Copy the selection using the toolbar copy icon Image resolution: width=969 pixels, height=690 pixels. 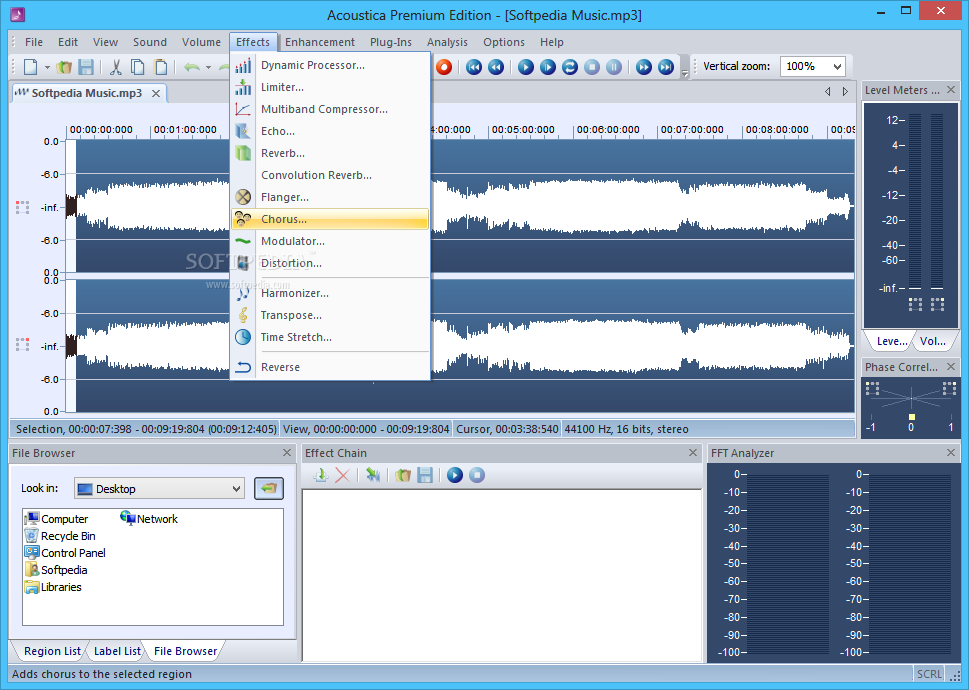[x=138, y=67]
